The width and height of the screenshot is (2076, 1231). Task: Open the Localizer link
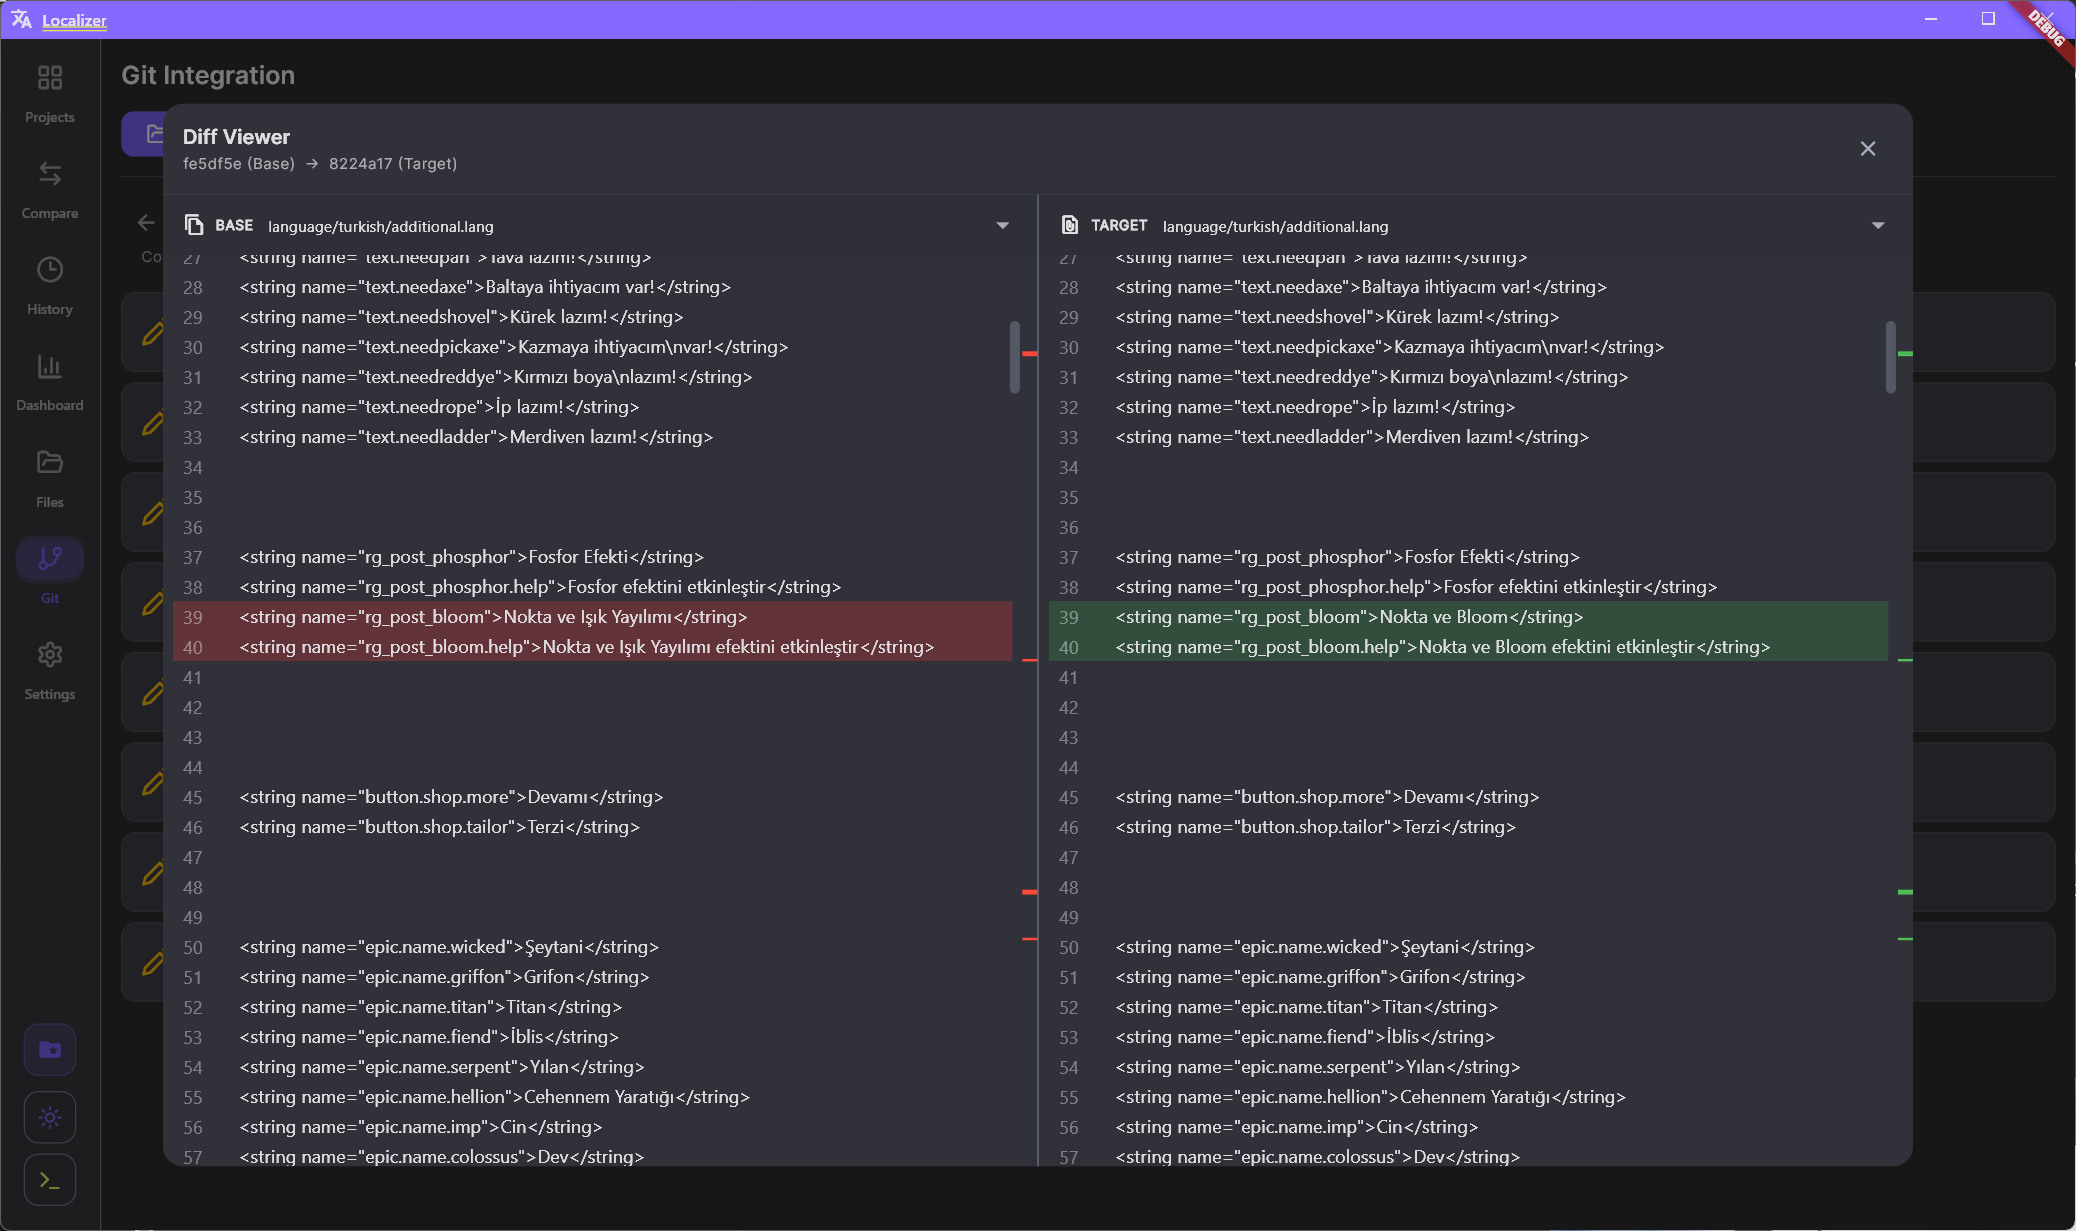click(75, 20)
